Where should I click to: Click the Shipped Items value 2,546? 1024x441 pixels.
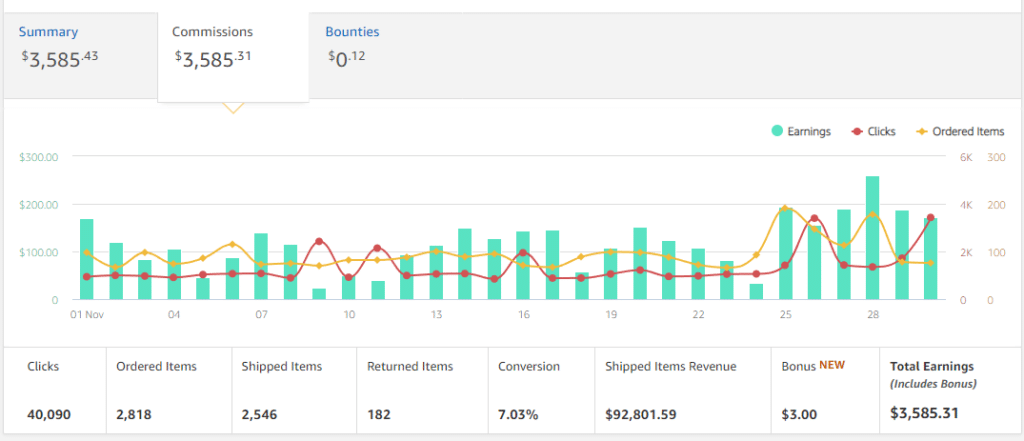259,414
